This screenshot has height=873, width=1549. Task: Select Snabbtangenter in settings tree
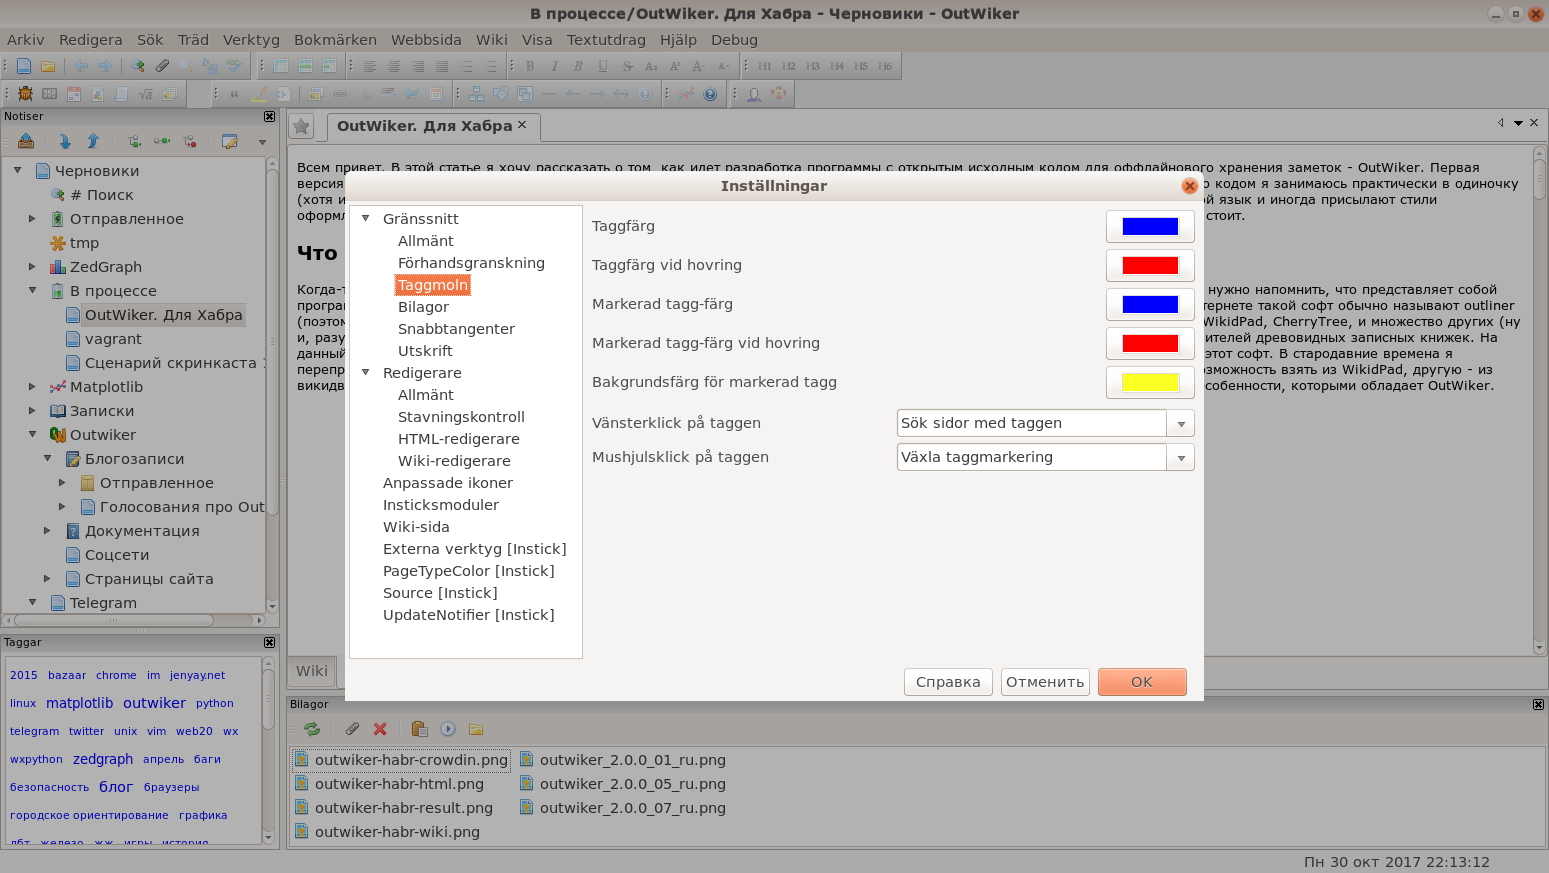(456, 329)
